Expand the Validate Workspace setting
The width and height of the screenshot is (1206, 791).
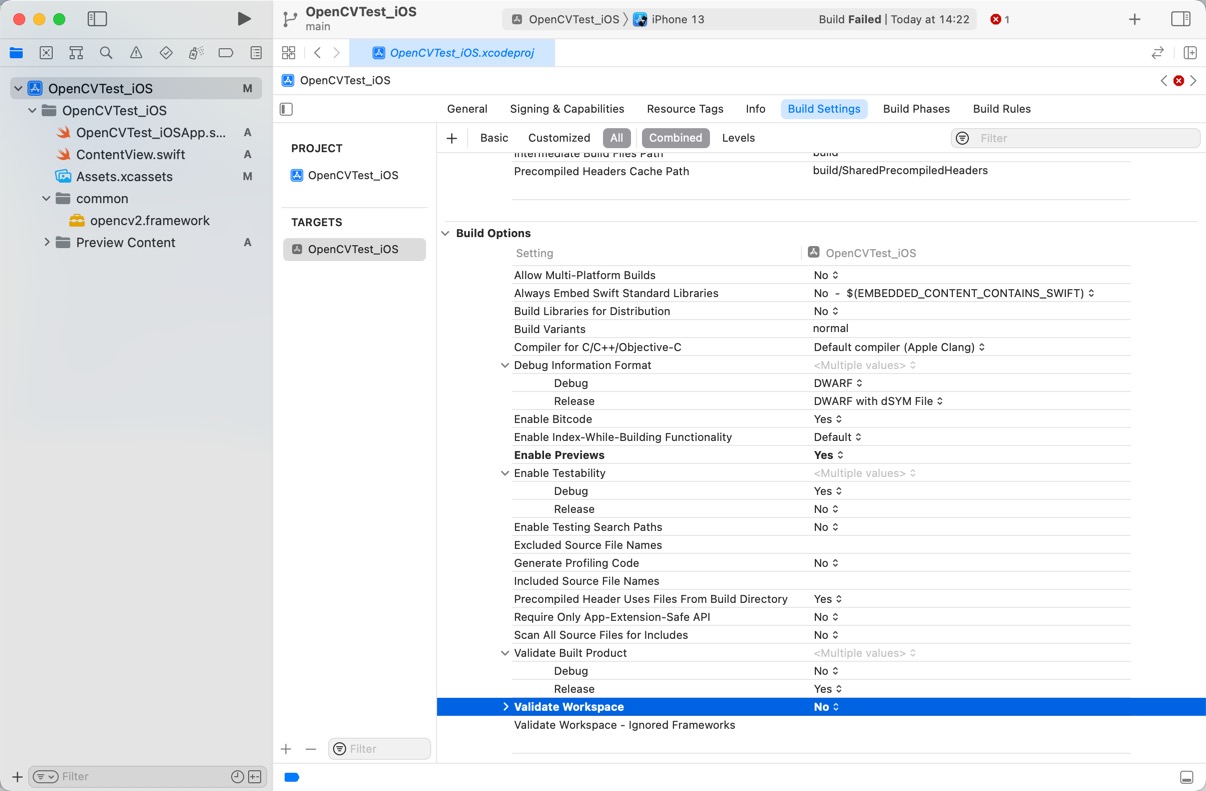click(x=505, y=707)
